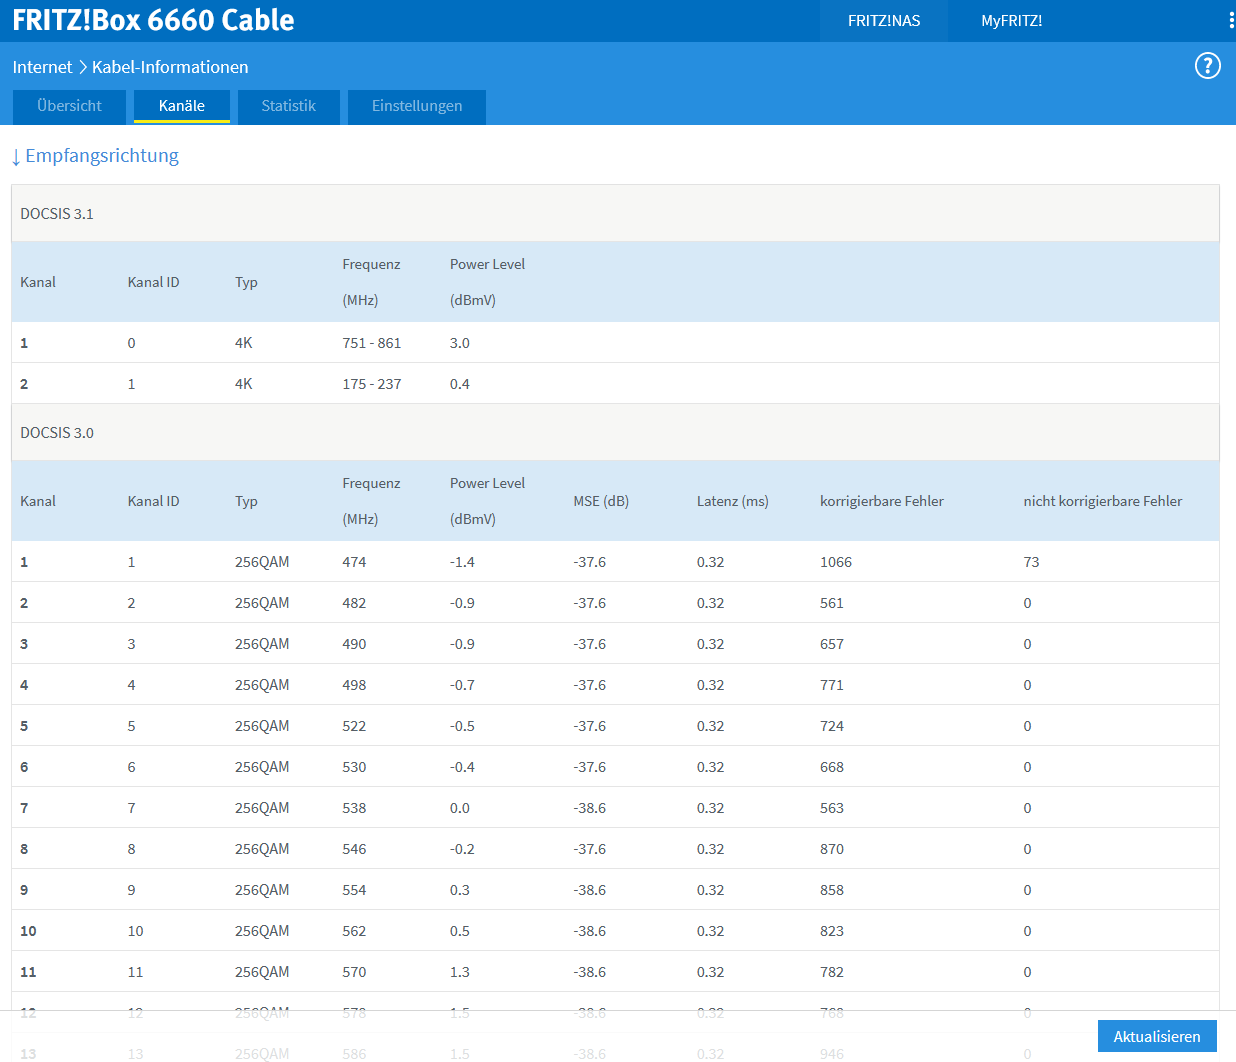Click correctable errors value 870
Image resolution: width=1236 pixels, height=1062 pixels.
point(832,849)
